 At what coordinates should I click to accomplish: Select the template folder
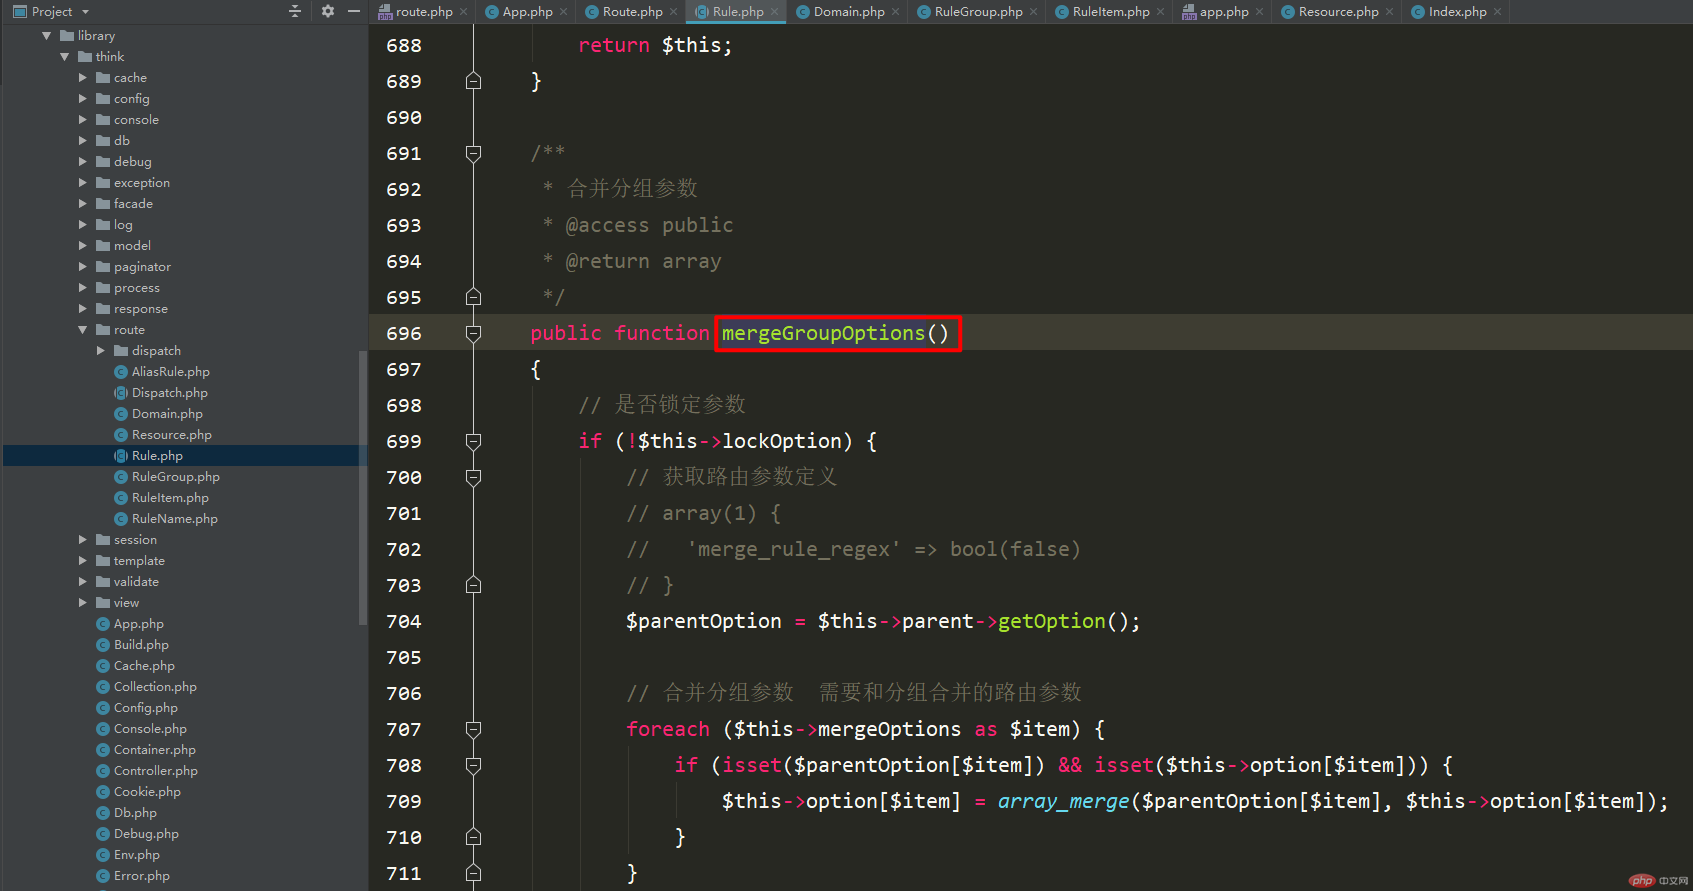[x=139, y=561]
